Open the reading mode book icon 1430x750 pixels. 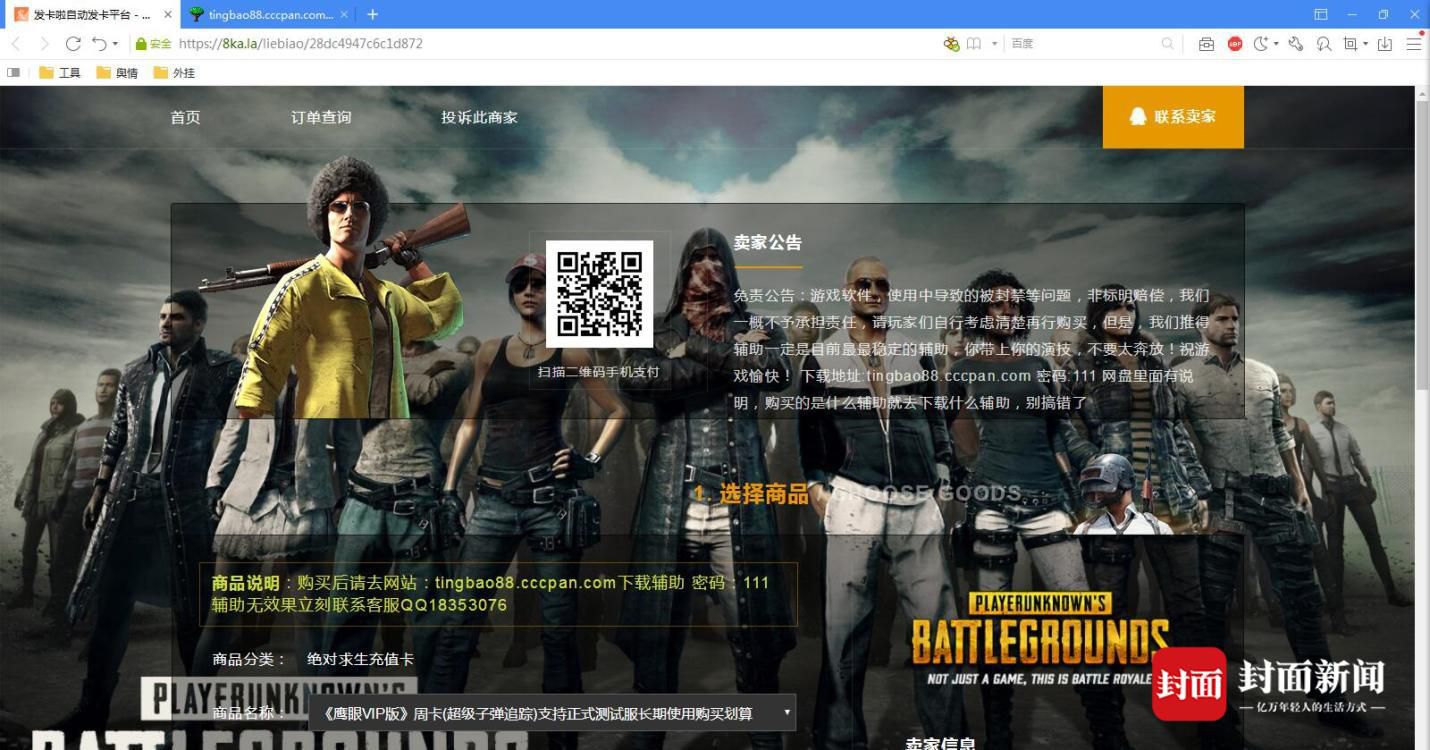click(x=973, y=44)
